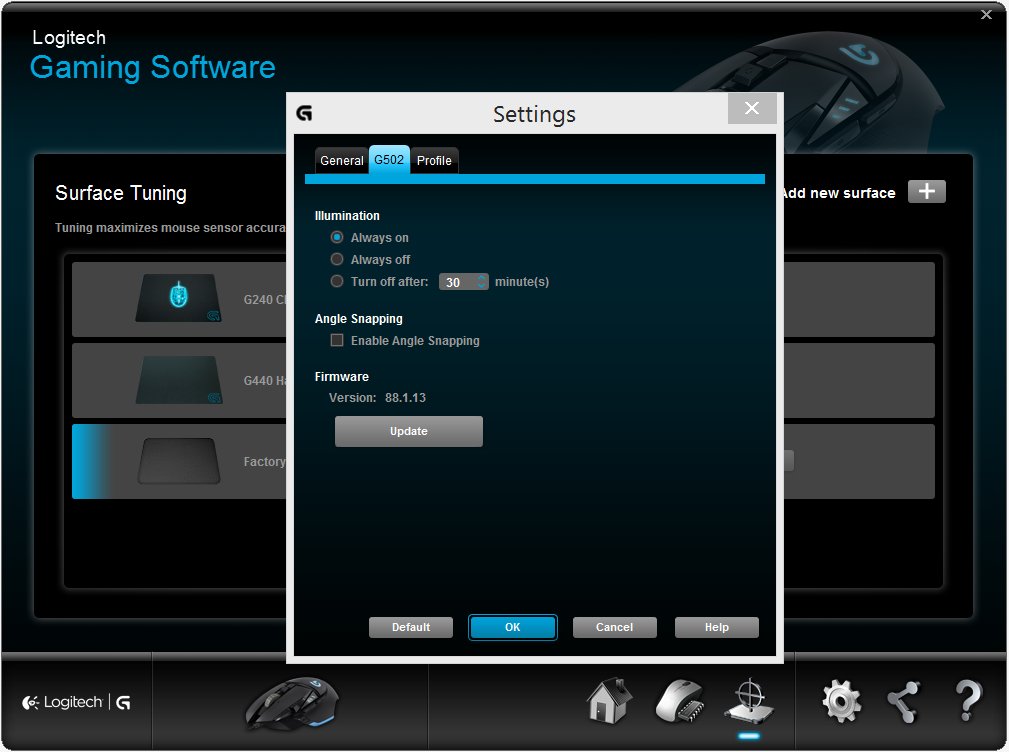Viewport: 1009px width, 752px height.
Task: Select the Surface Tuning crosshair icon
Action: click(x=749, y=701)
